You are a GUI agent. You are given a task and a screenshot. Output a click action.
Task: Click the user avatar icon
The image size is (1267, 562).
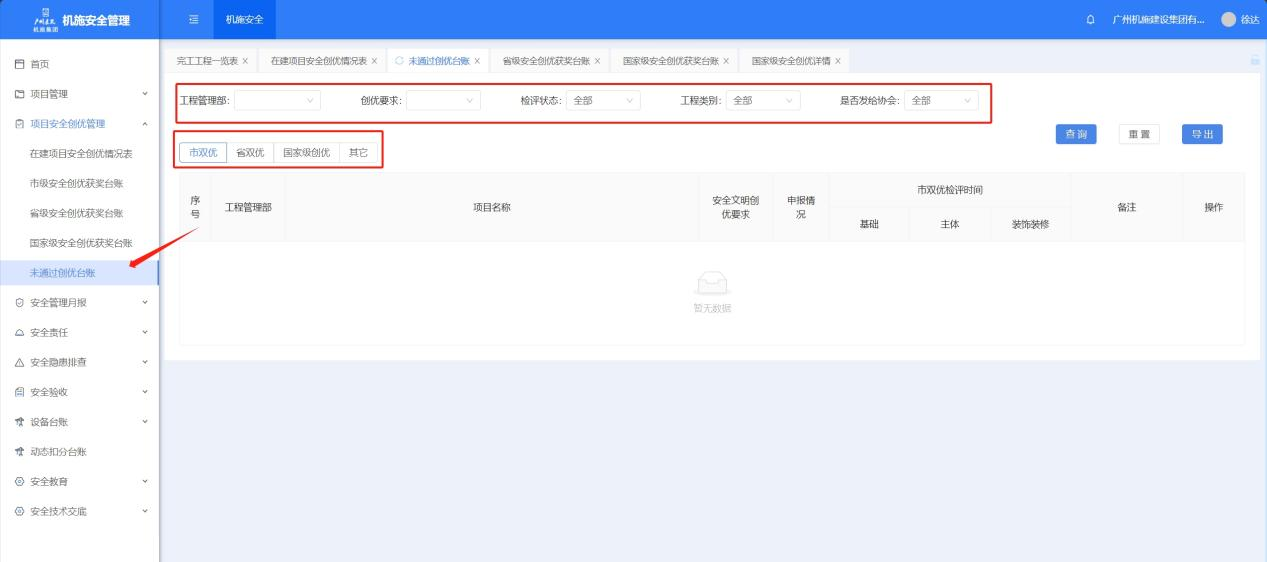[x=1228, y=20]
